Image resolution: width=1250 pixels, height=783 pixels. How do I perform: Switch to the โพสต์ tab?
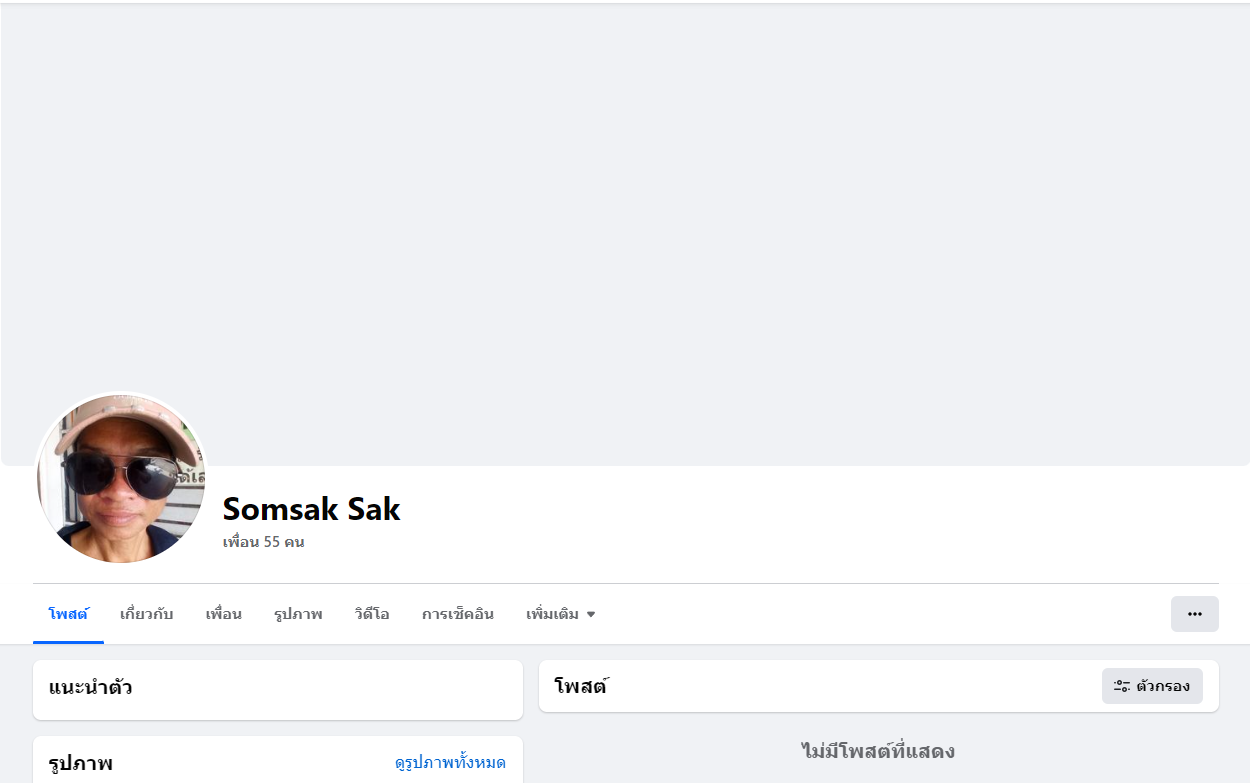point(68,614)
